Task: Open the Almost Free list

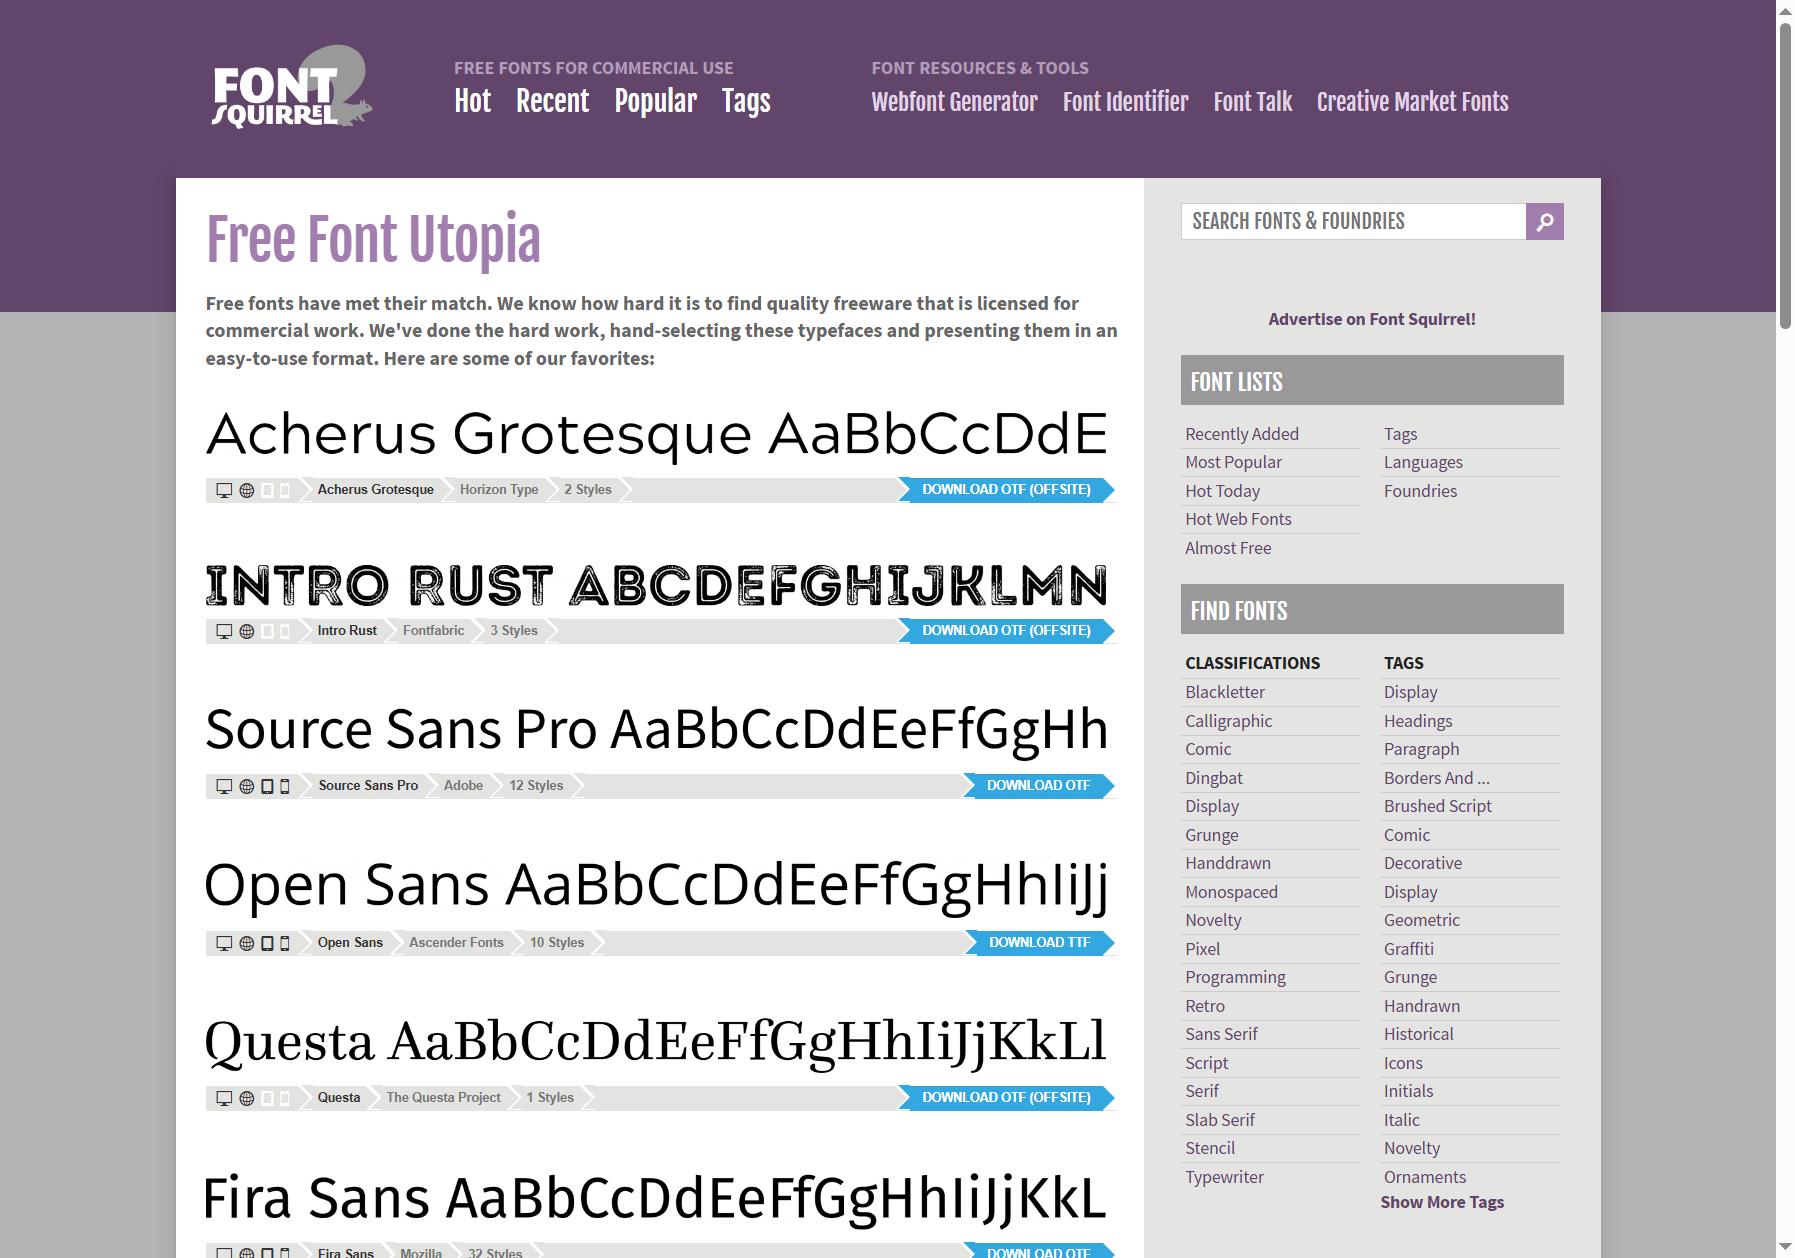Action: point(1228,548)
